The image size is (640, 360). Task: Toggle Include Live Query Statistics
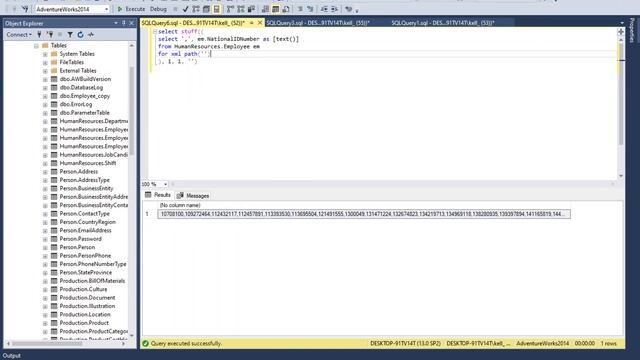tap(241, 9)
